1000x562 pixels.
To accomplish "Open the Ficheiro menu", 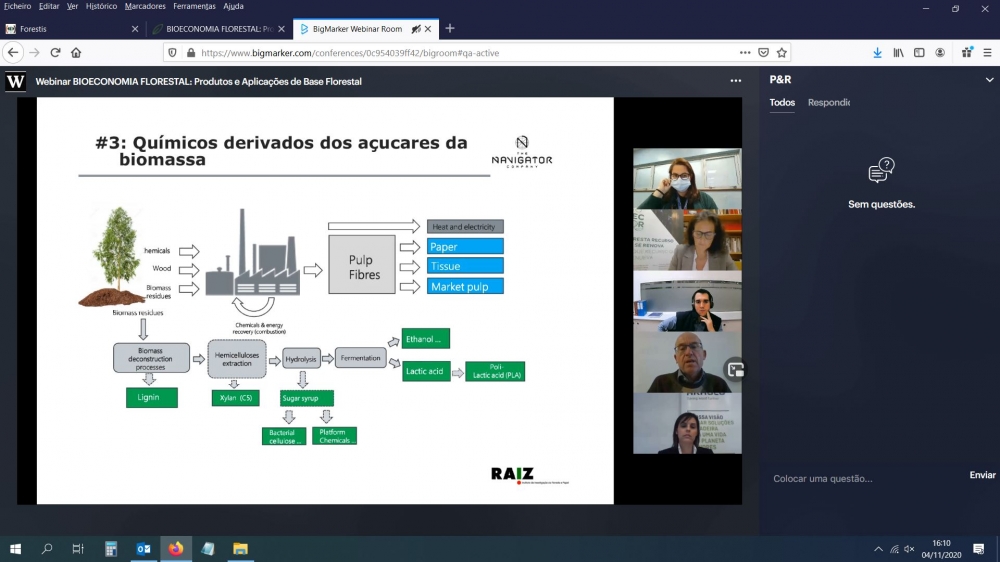I will tap(17, 6).
